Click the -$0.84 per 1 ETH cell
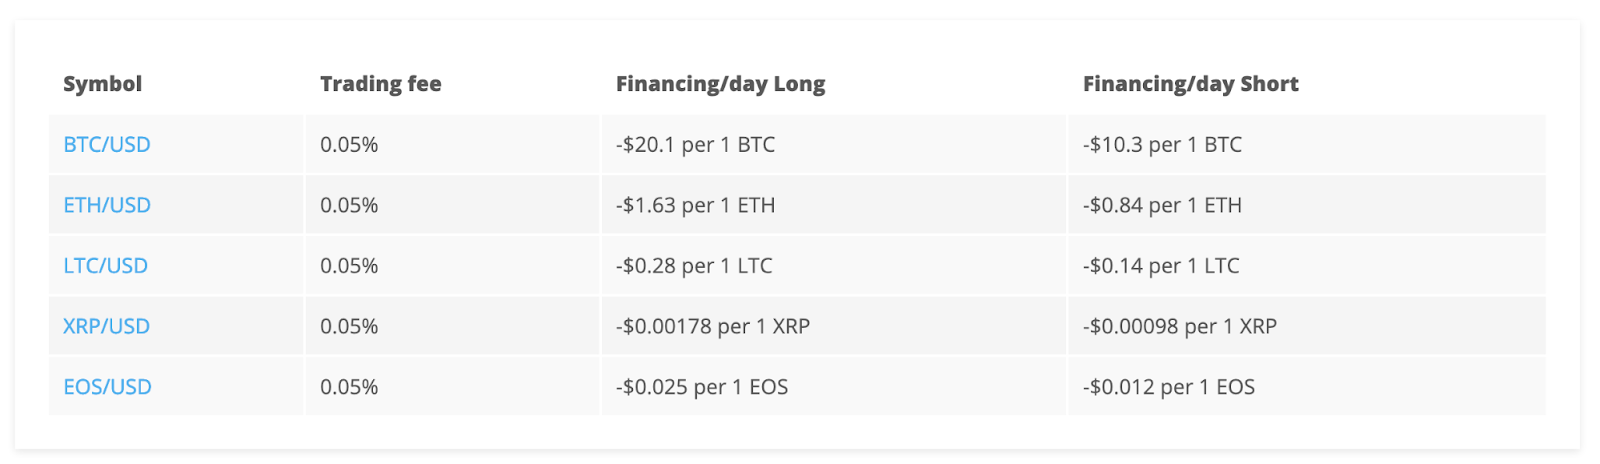Image resolution: width=1600 pixels, height=464 pixels. tap(1162, 205)
